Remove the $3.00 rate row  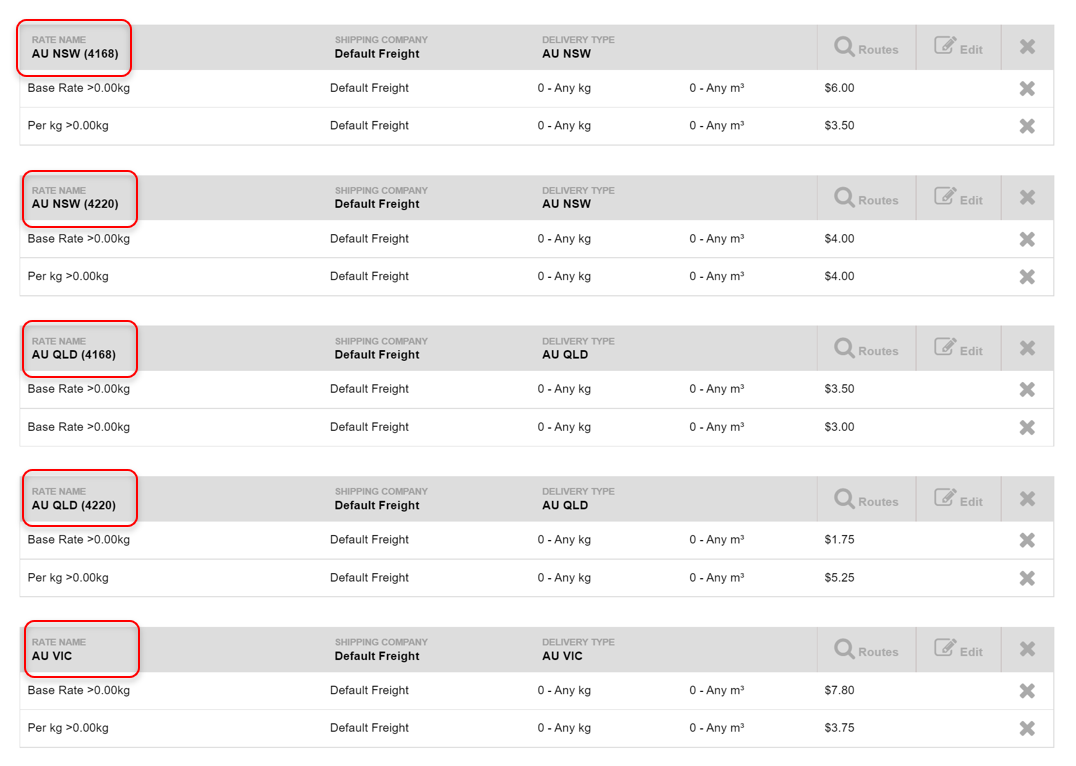(x=1027, y=428)
